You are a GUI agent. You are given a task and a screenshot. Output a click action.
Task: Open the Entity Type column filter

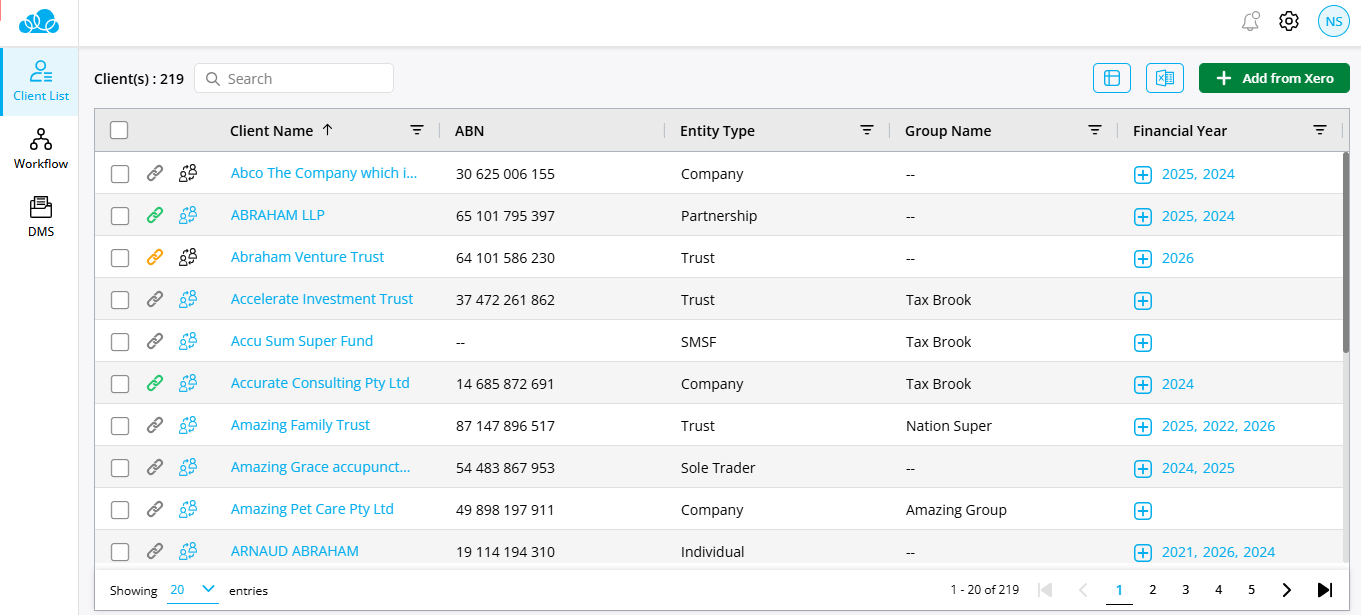pyautogui.click(x=867, y=130)
